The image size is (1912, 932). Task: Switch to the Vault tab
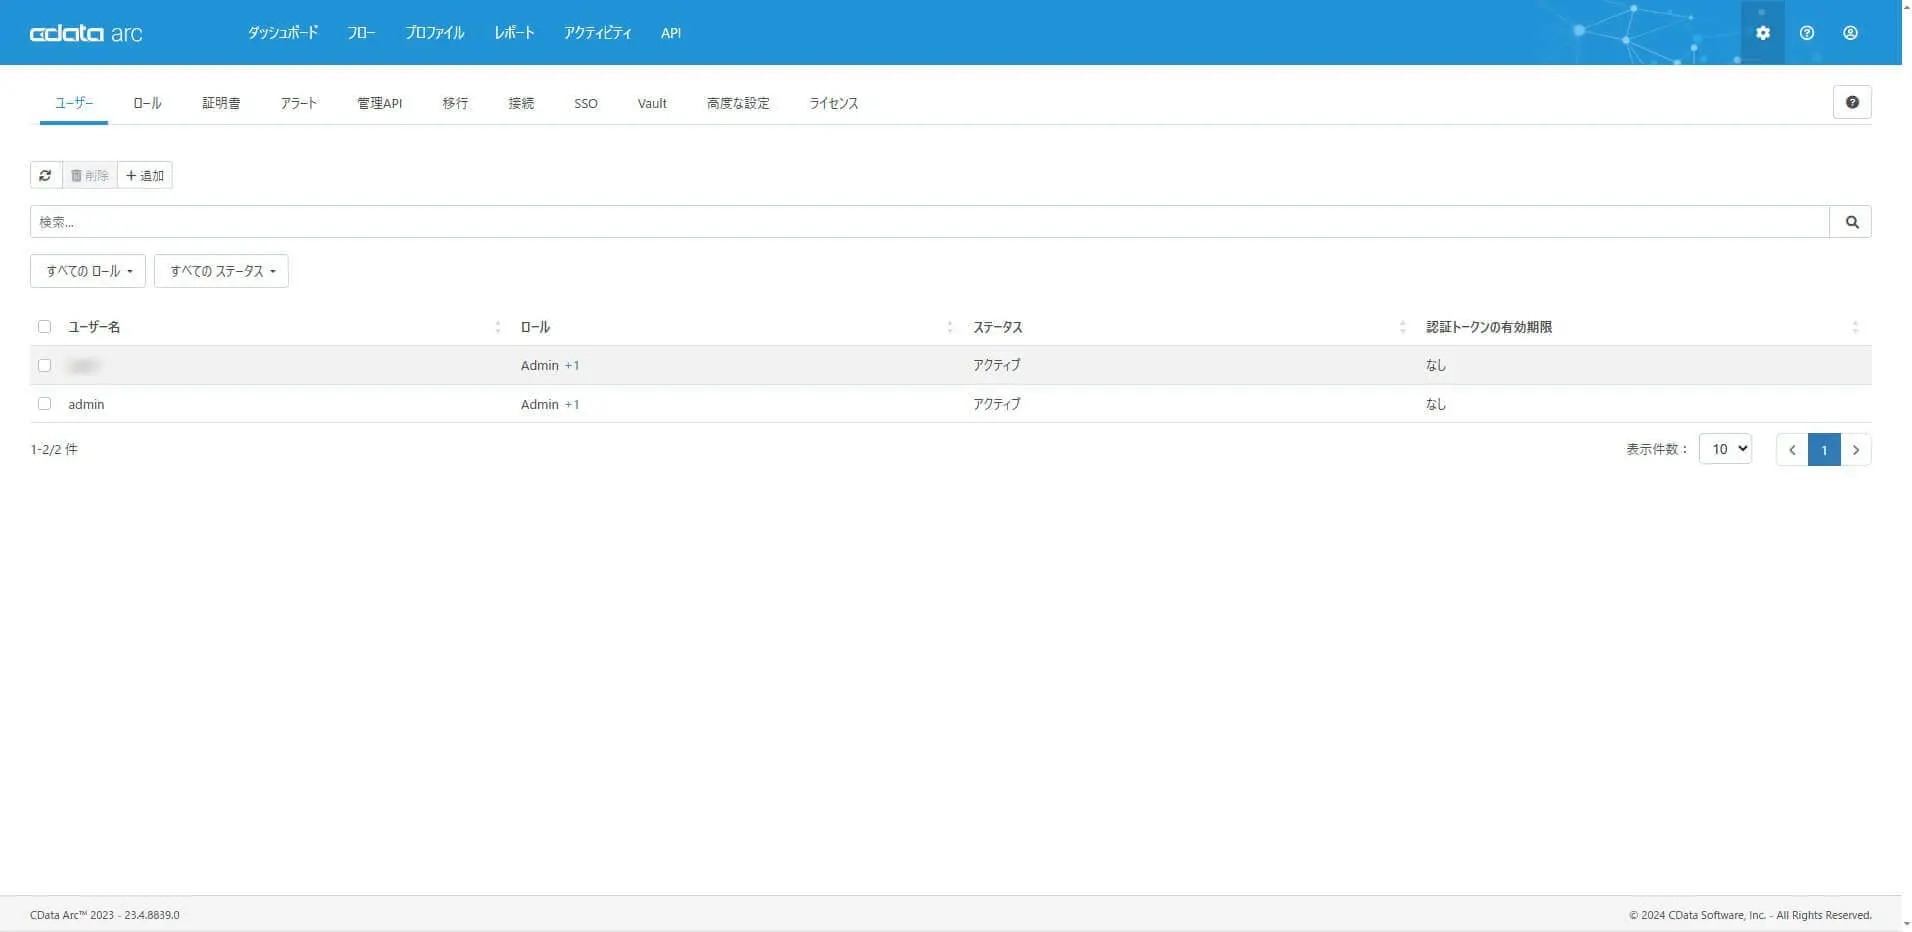coord(652,103)
